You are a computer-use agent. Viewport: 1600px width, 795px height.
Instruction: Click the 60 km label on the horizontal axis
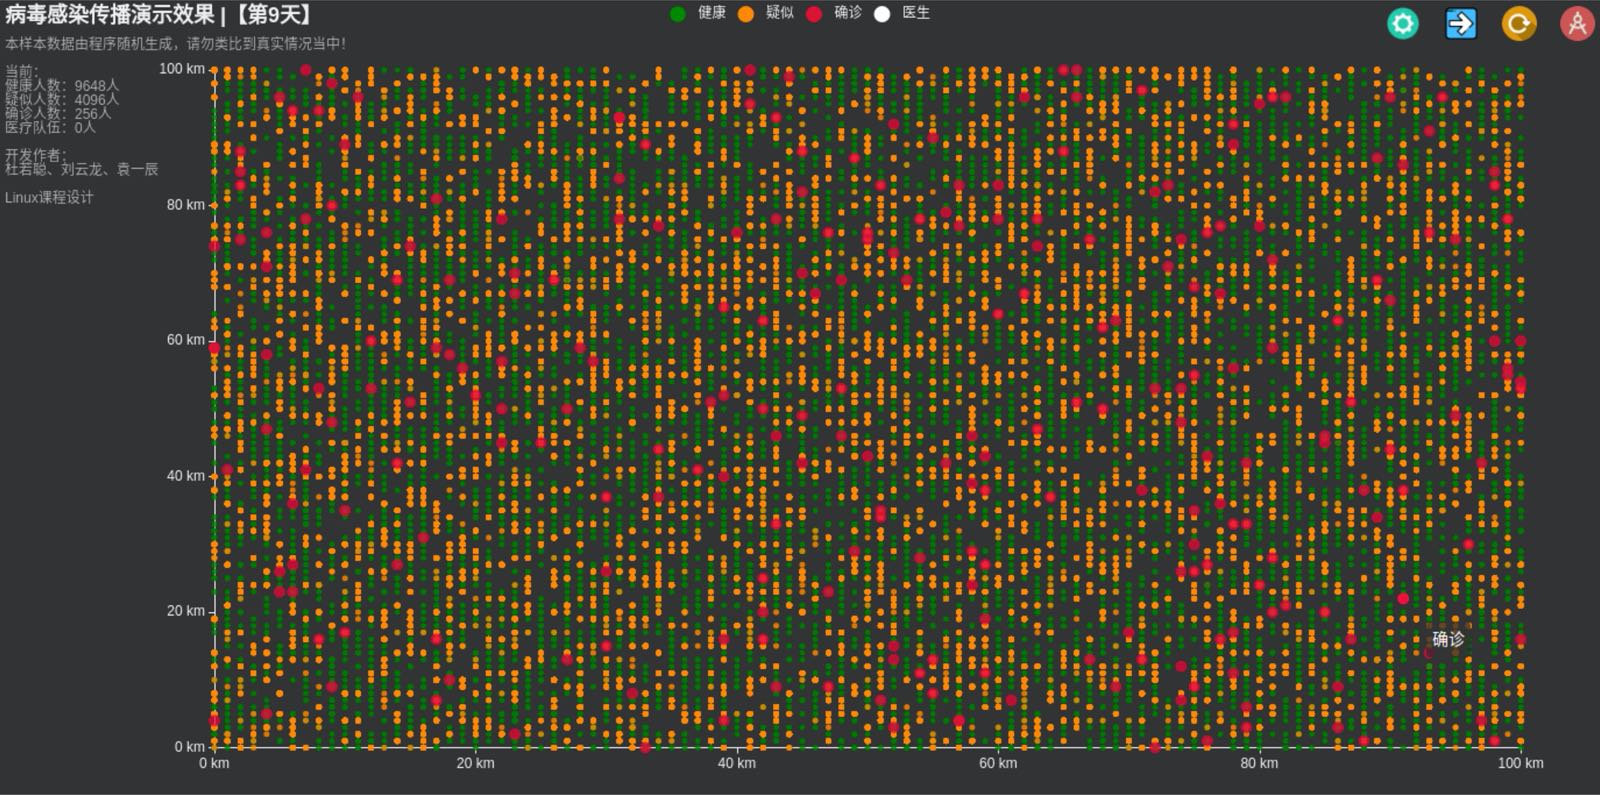(x=998, y=763)
